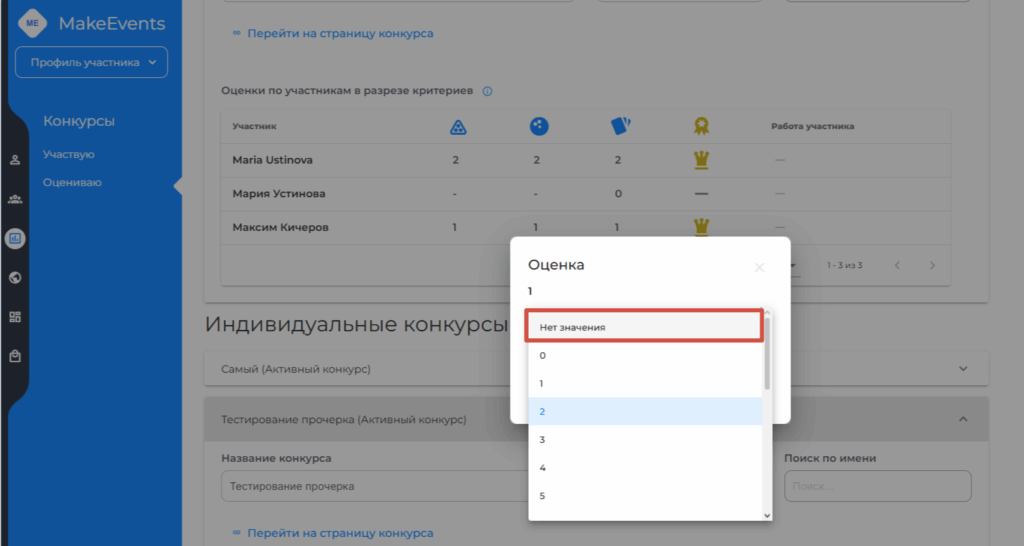
Task: Go to the previous table page
Action: coord(897,265)
